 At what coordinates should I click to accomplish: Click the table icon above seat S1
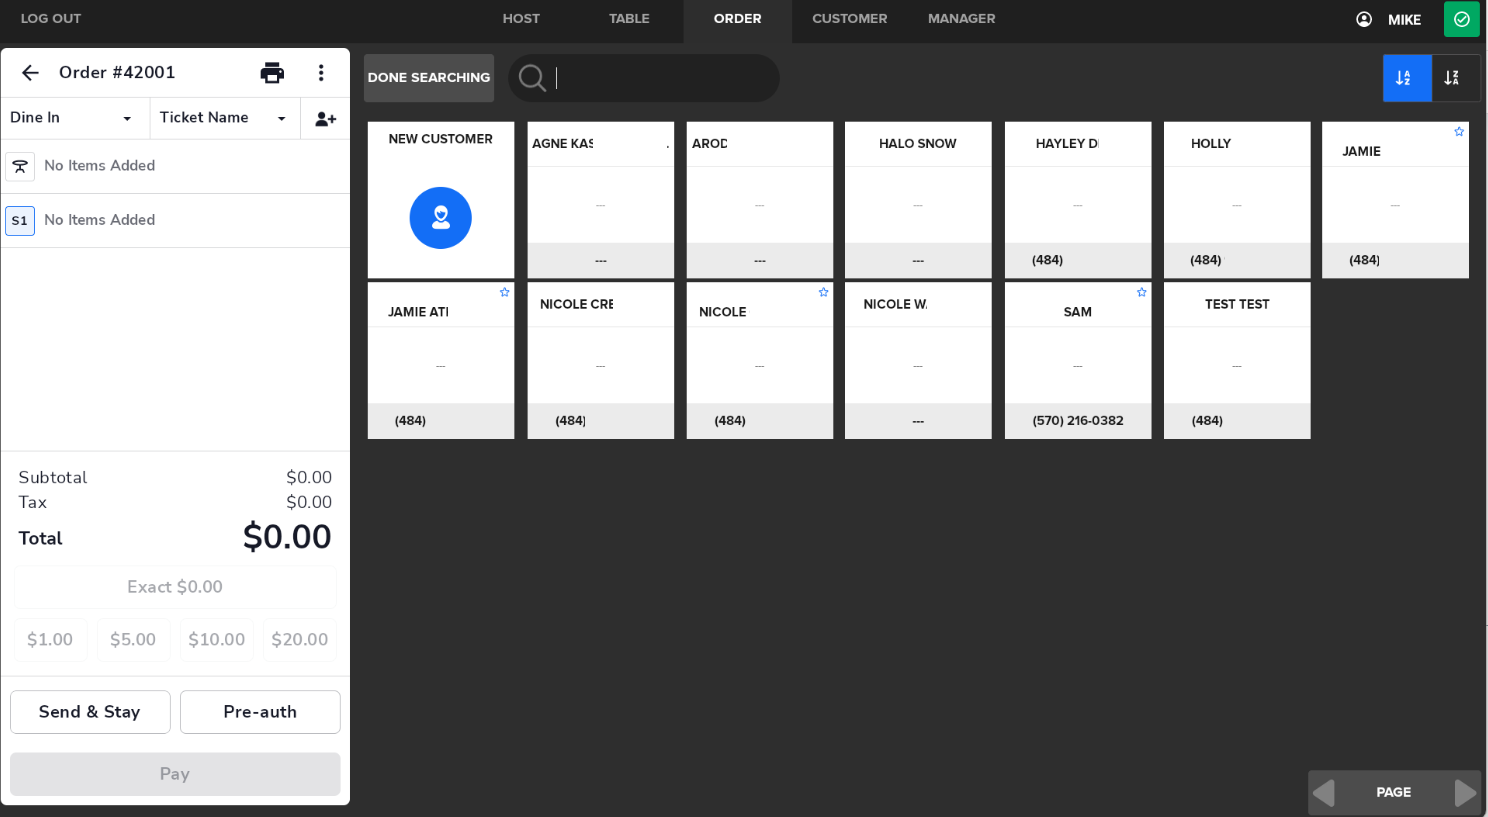click(20, 166)
